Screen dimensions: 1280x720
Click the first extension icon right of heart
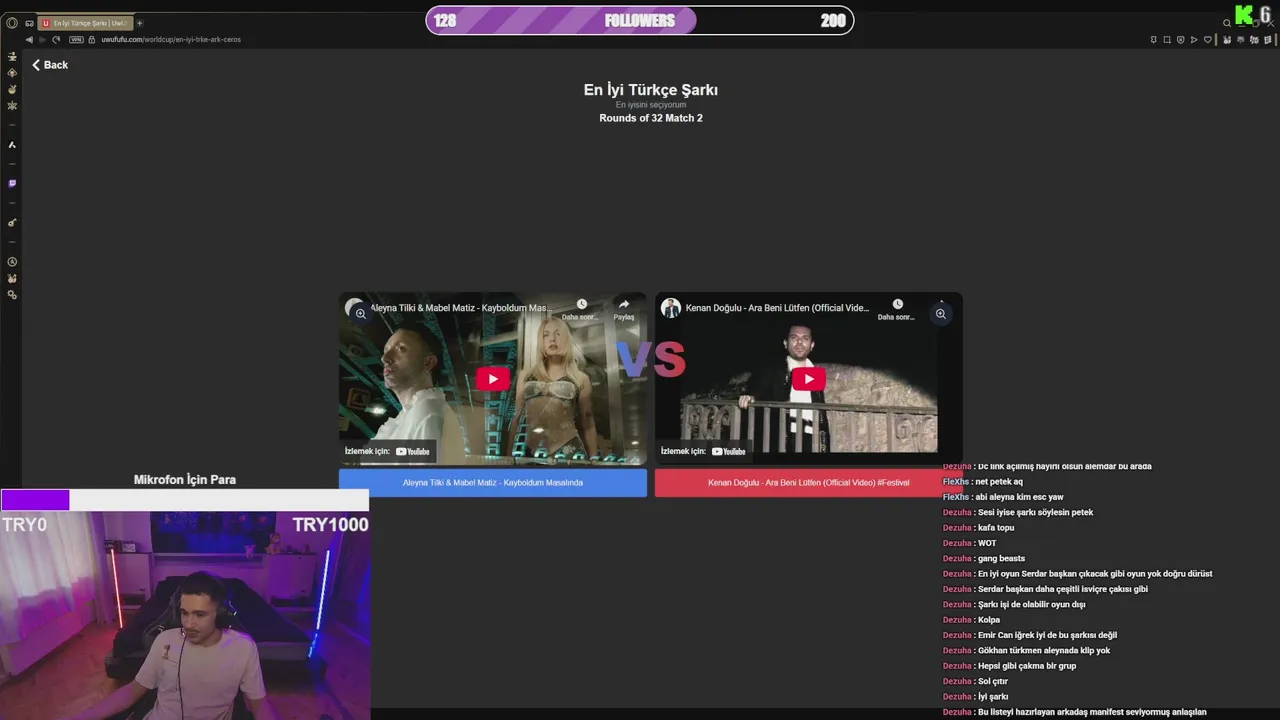[x=1227, y=40]
